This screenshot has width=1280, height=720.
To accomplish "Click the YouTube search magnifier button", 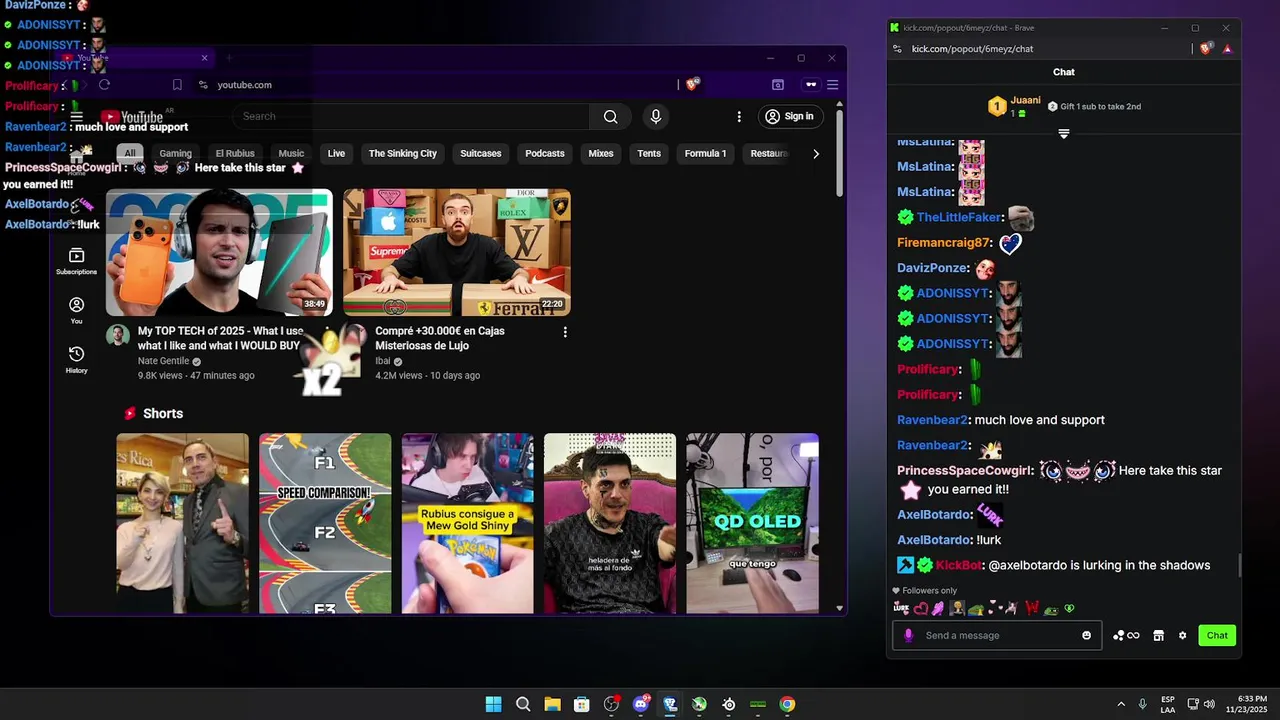I will point(610,117).
